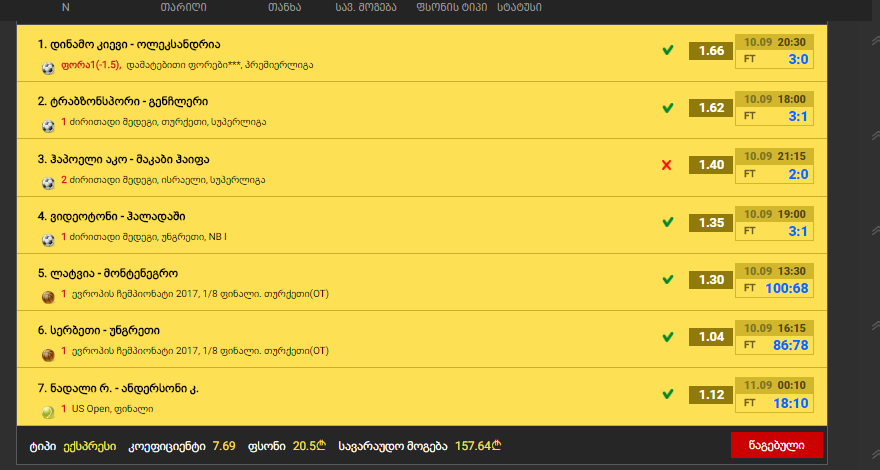
Task: Click tennis ball icon in ნადალი რ. row
Action: click(x=48, y=412)
